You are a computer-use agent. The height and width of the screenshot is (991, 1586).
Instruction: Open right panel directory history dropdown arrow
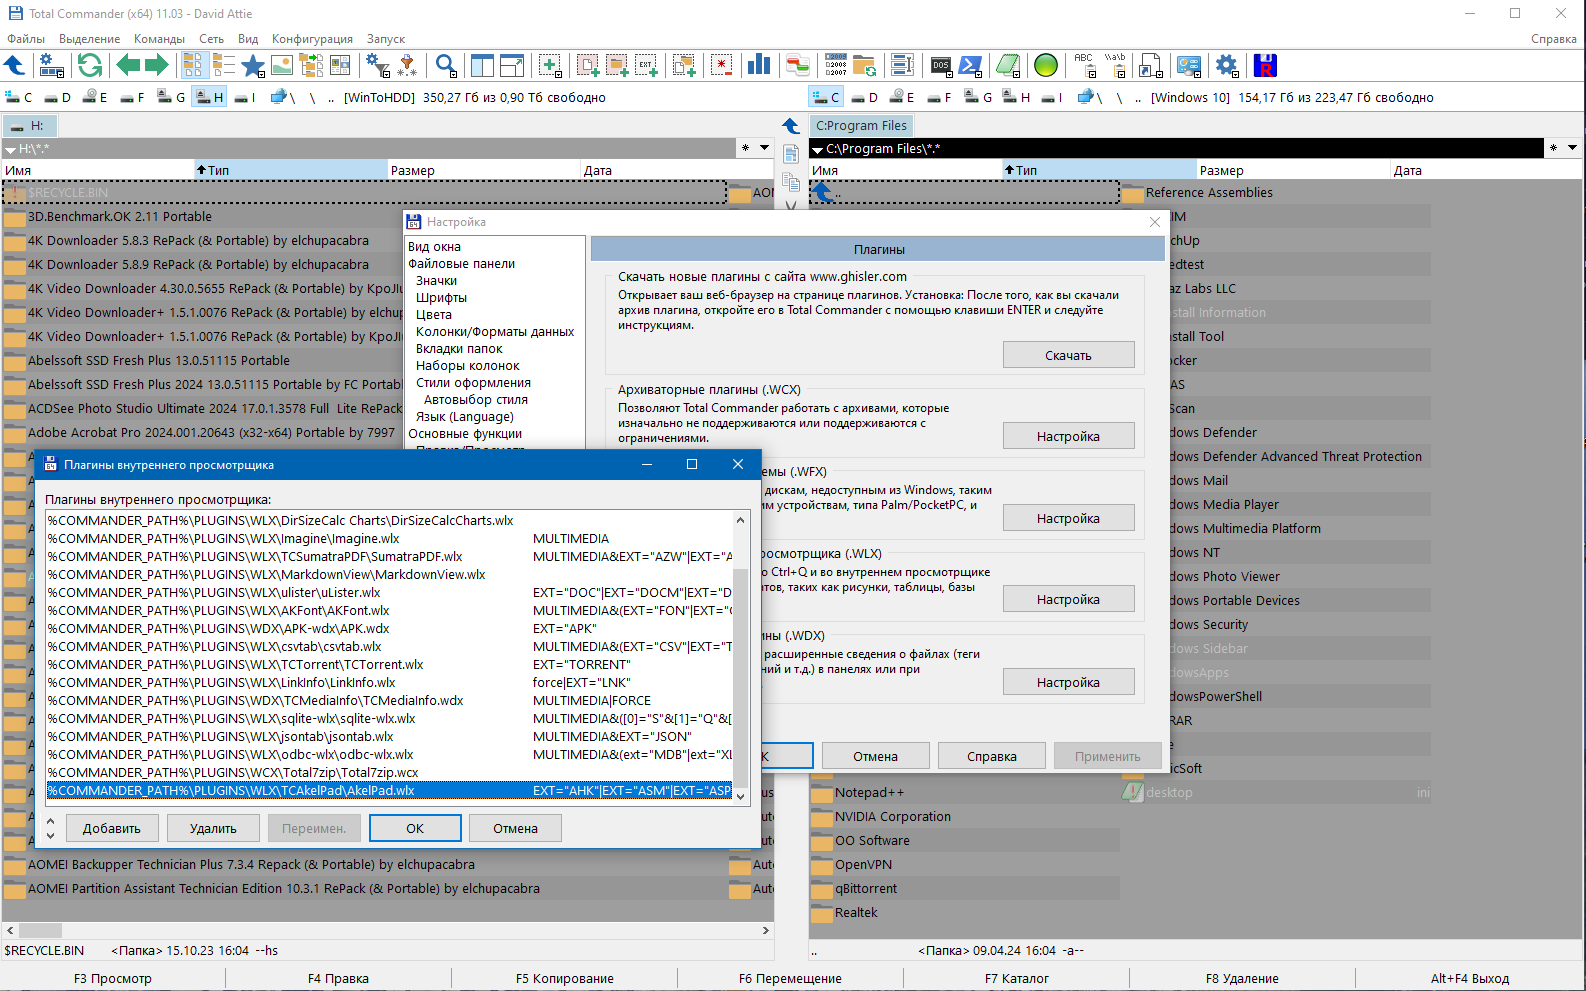point(1572,148)
